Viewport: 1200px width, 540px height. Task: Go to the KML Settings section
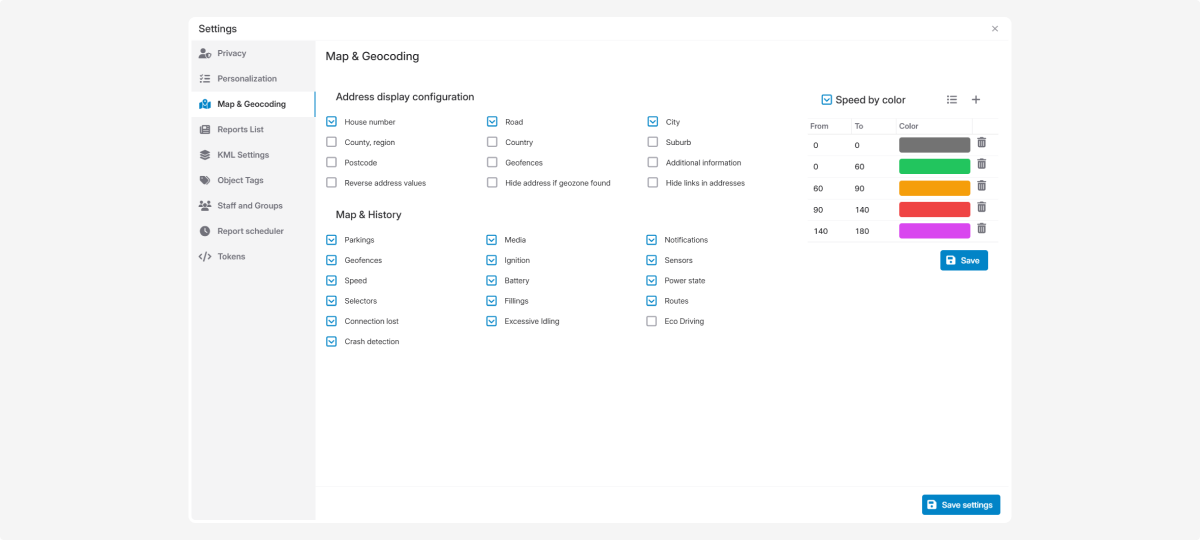(x=242, y=155)
